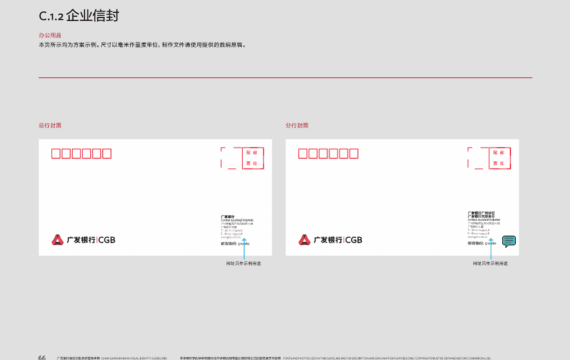Viewport: 570px width, 360px height.
Task: Select the '总行封面' label
Action: click(50, 125)
